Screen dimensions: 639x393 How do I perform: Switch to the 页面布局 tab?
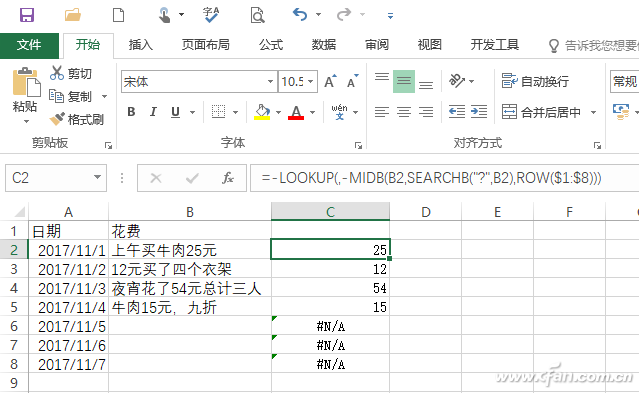point(205,45)
